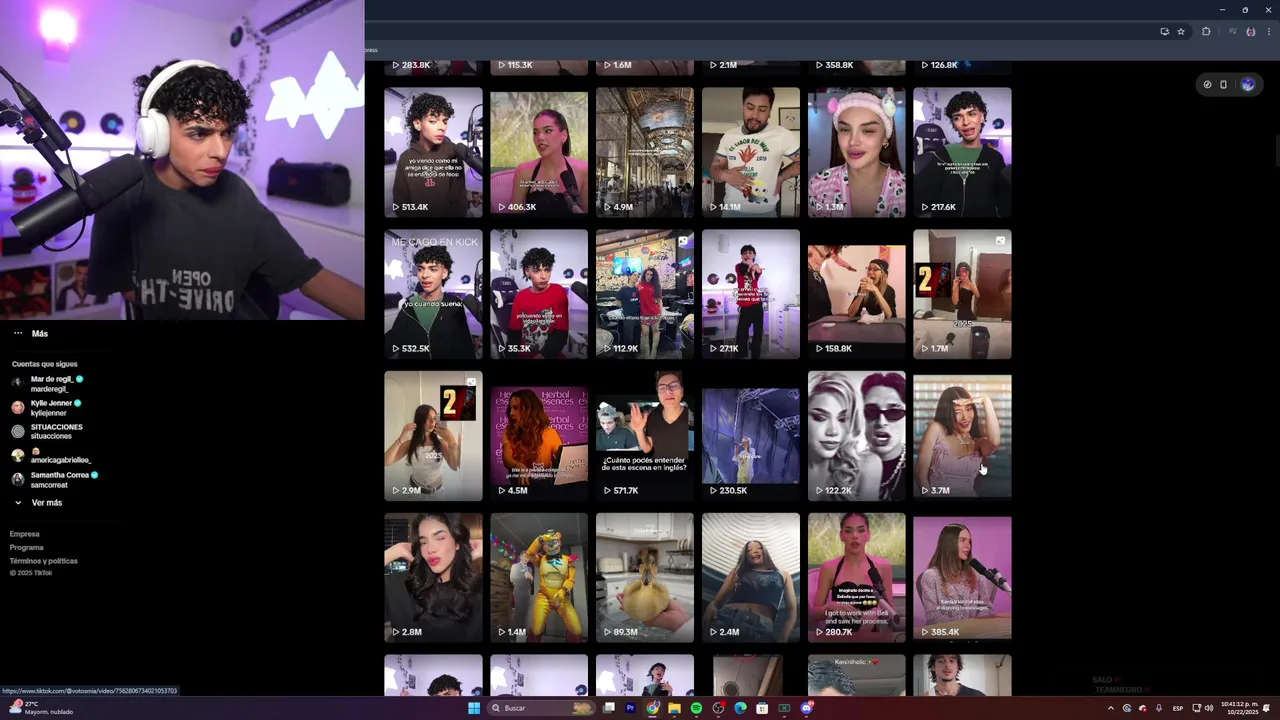The height and width of the screenshot is (720, 1280).
Task: Open inglés scene video with 571.7K views
Action: tap(645, 436)
